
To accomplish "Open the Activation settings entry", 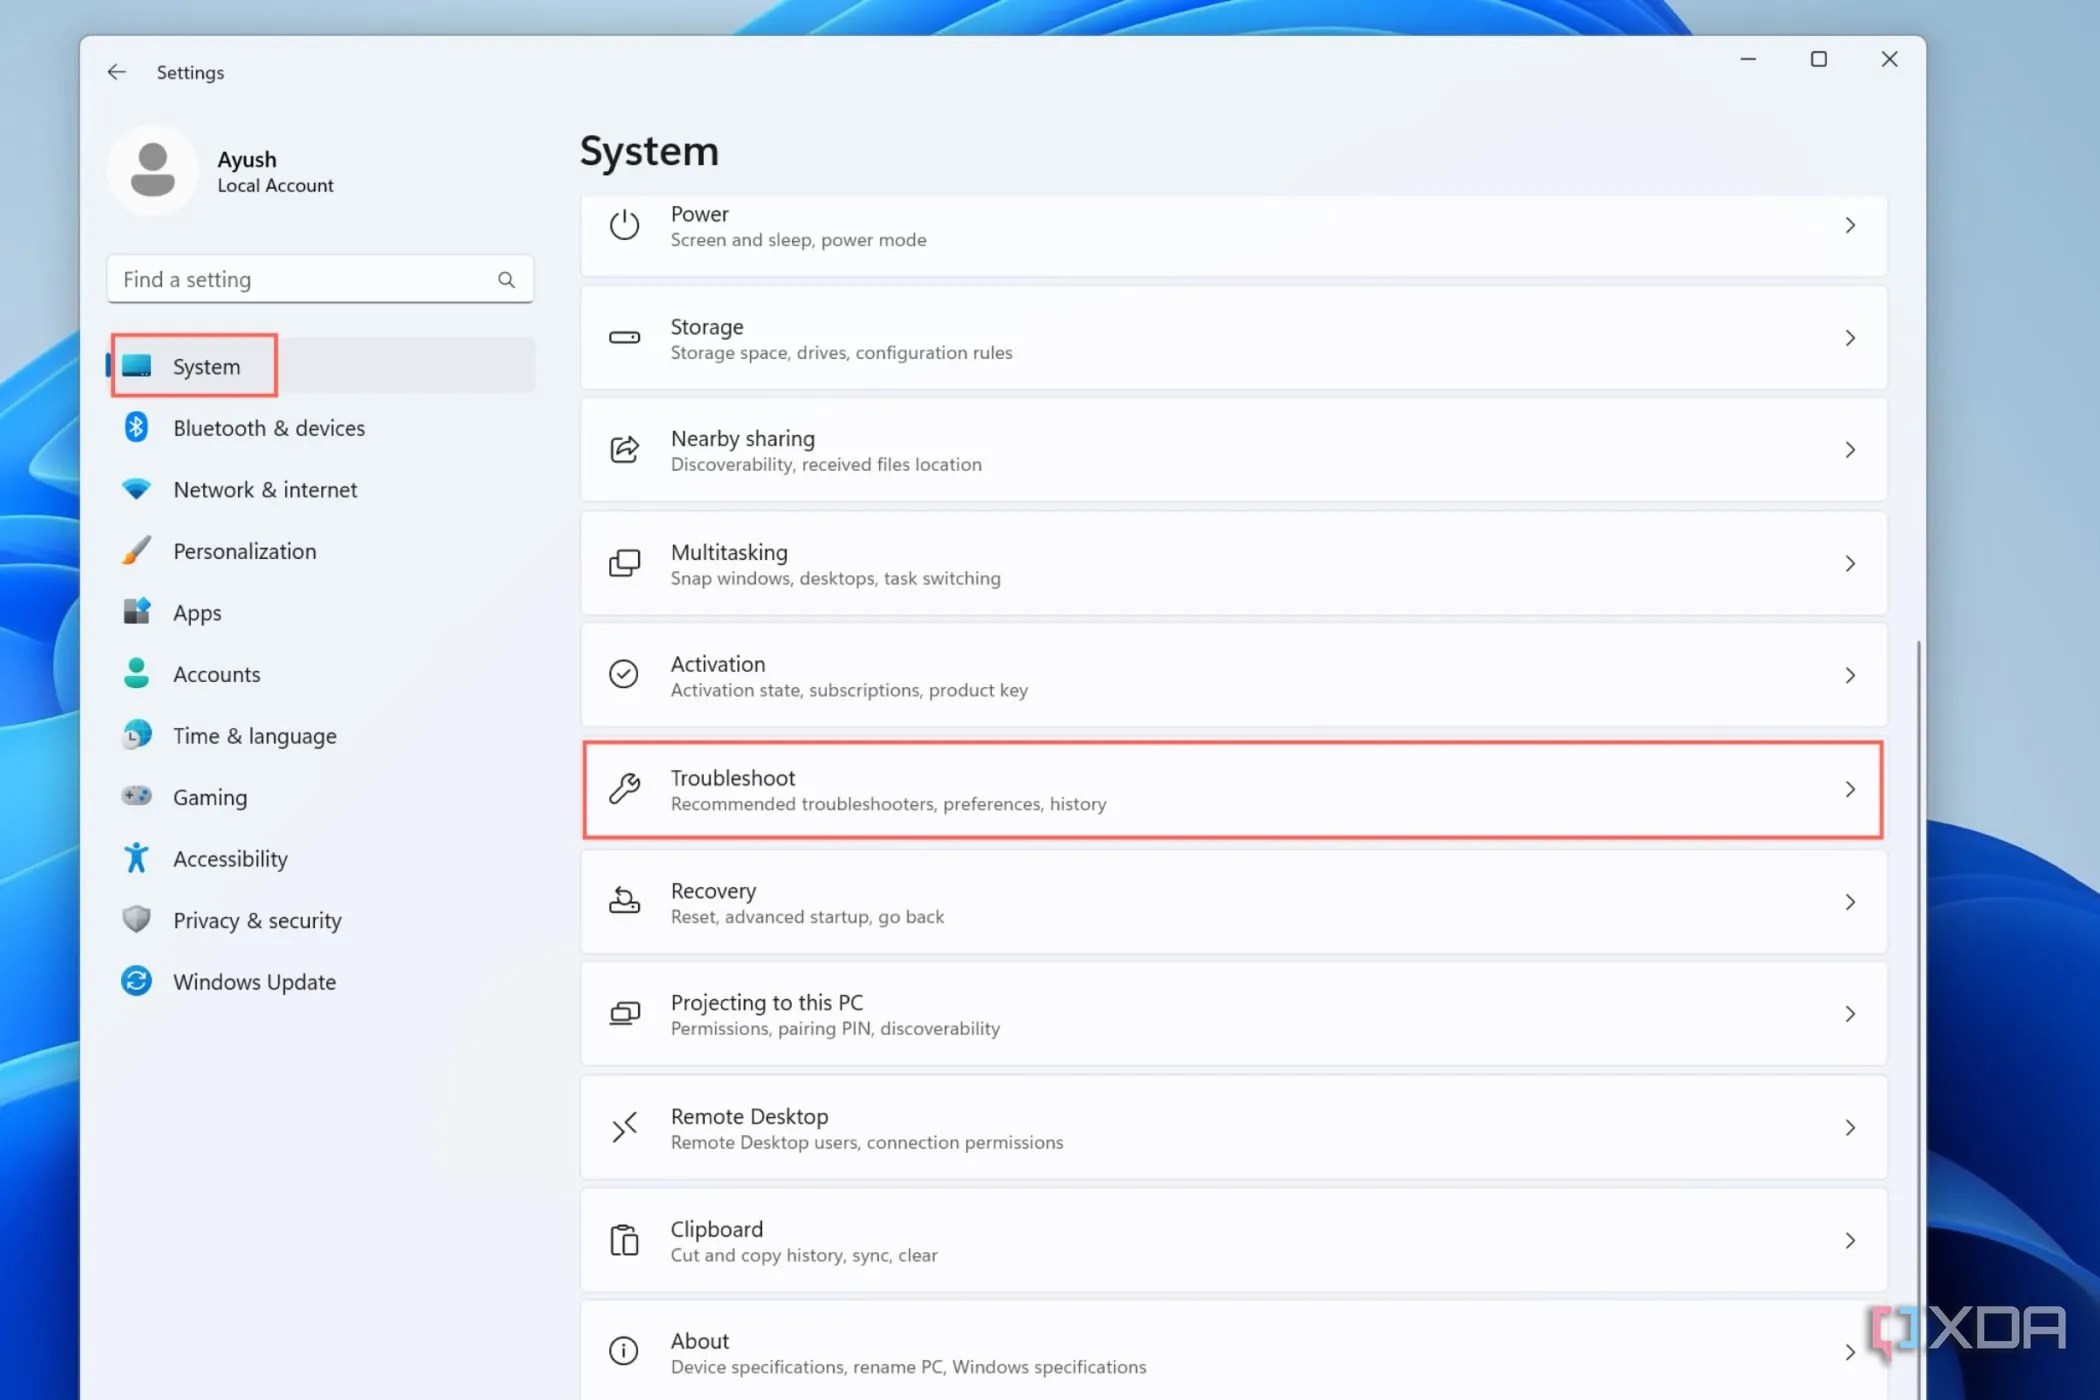I will (x=1233, y=675).
